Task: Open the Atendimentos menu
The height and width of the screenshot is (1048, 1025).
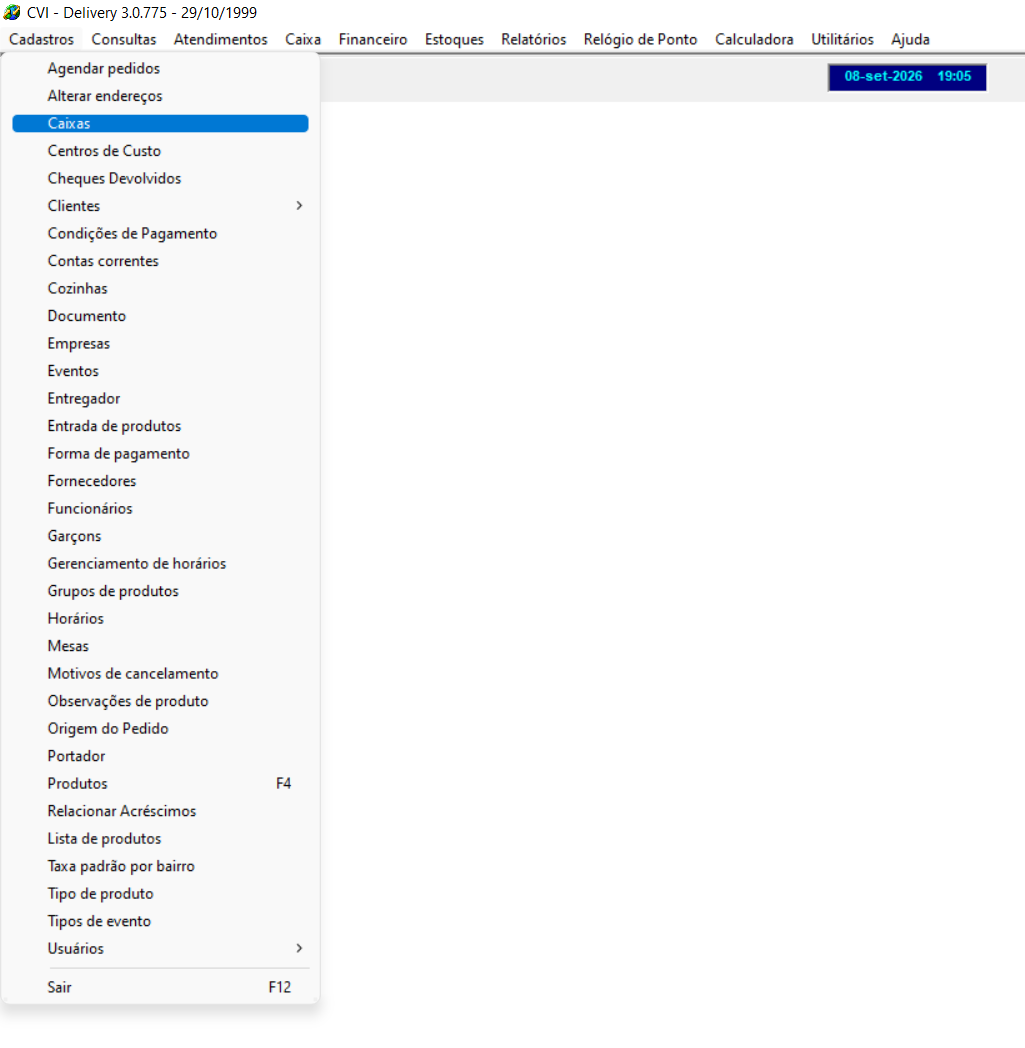Action: (x=221, y=39)
